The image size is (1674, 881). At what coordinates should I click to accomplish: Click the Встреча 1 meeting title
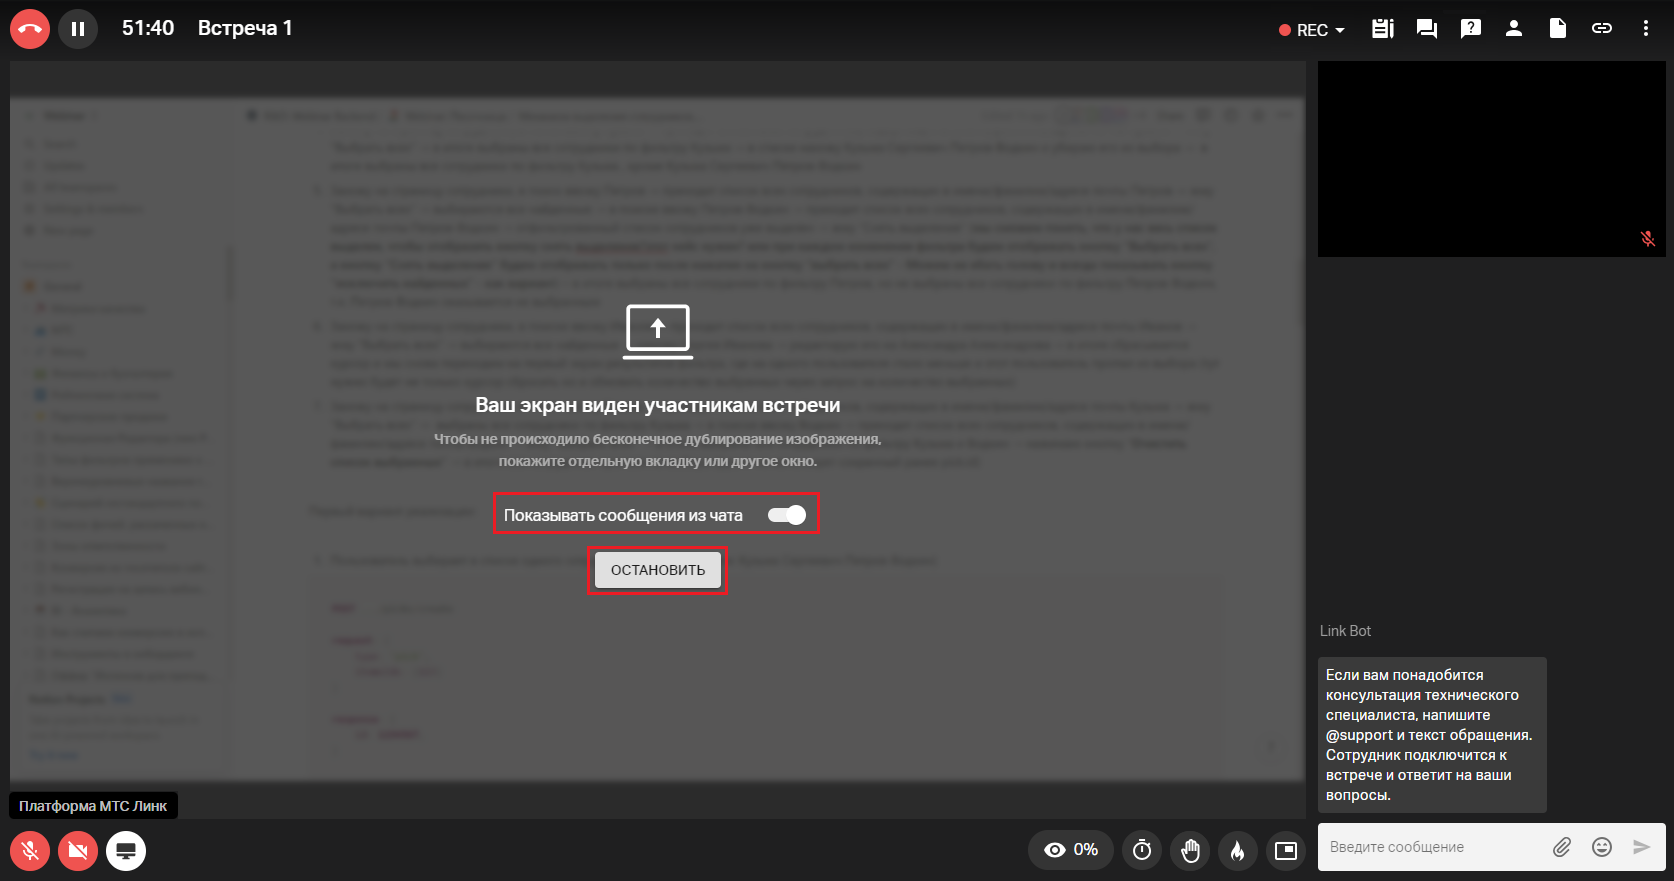coord(245,28)
